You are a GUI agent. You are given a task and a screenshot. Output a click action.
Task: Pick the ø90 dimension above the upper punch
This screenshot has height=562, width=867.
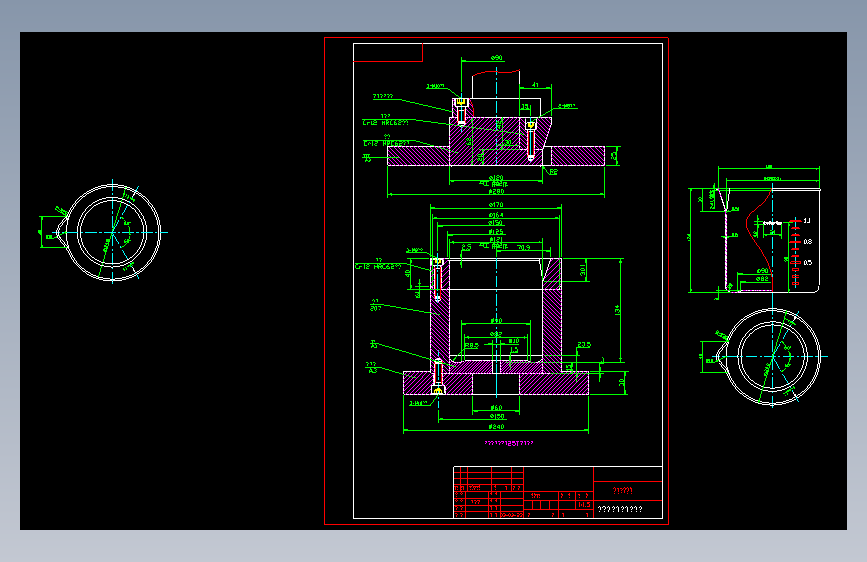point(497,58)
